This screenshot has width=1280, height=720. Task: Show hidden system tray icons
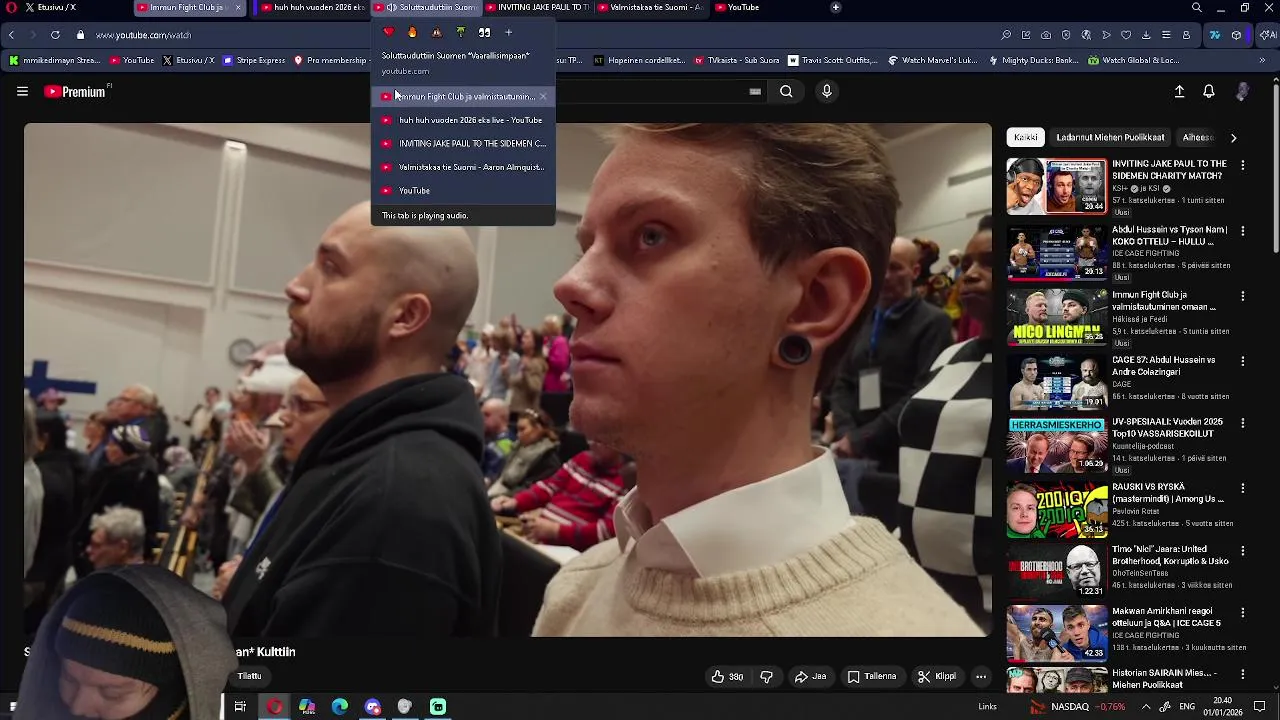pos(1146,707)
